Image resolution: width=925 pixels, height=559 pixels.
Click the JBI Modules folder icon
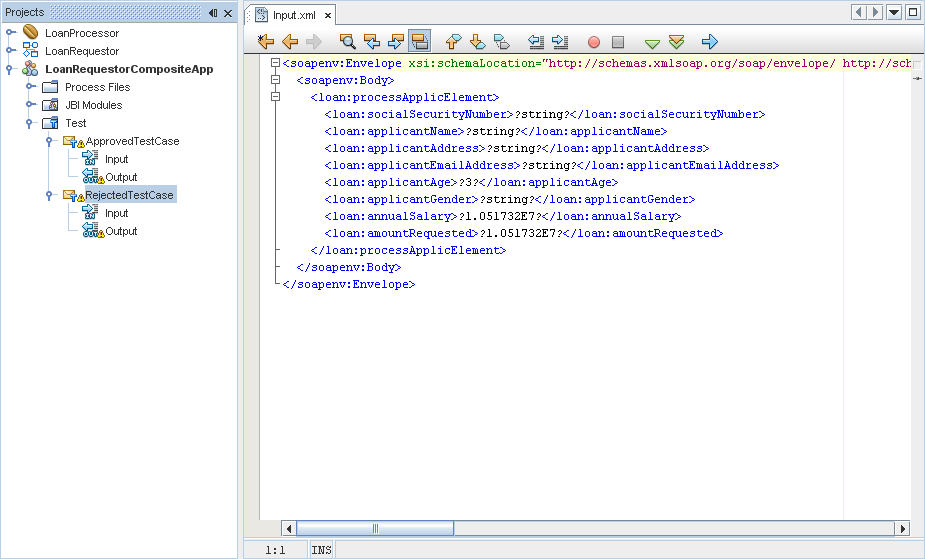point(50,105)
